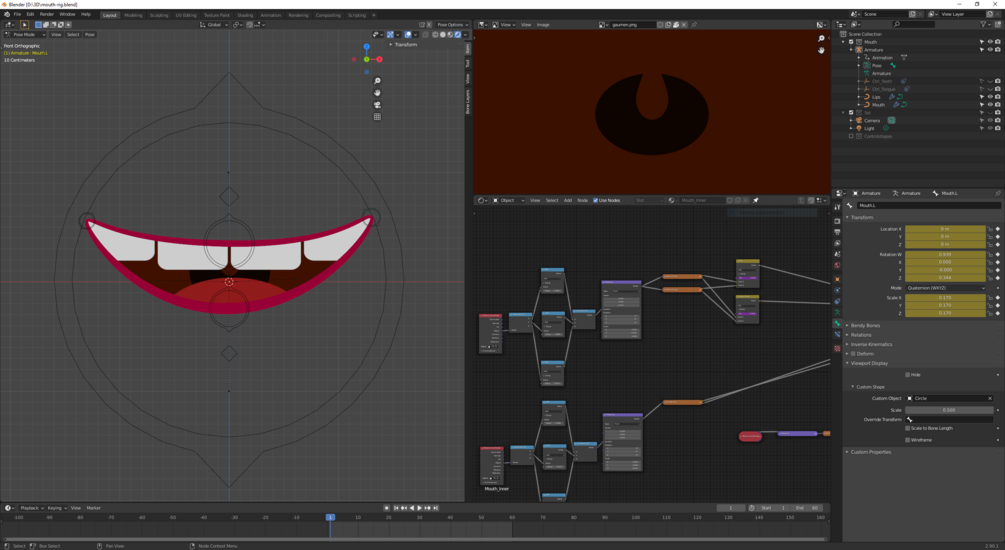Toggle visibility eye for Mouth collection
Screen dimensions: 1005x550
(989, 42)
